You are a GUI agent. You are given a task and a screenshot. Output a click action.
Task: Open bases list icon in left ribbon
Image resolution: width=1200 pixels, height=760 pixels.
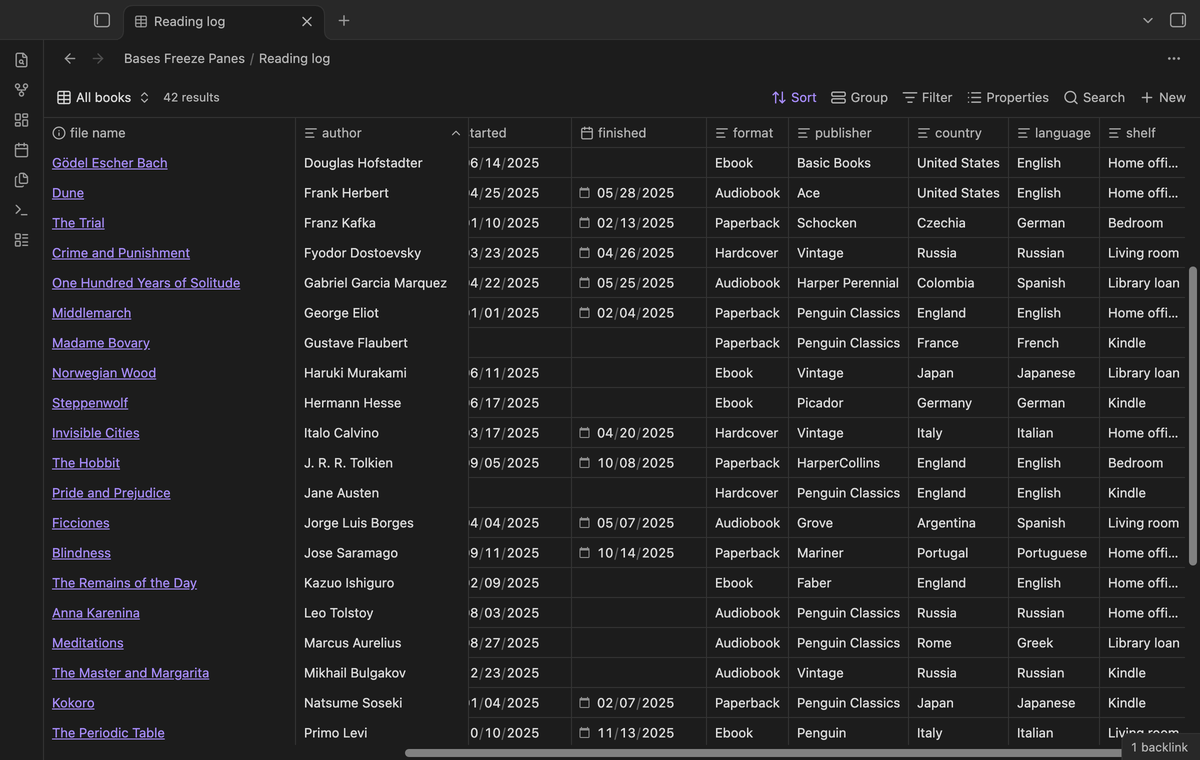tap(22, 240)
